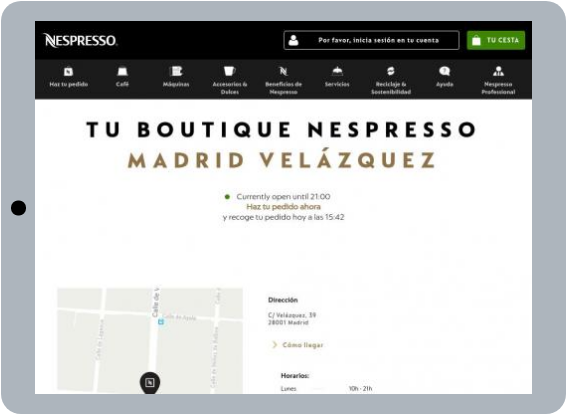Click the Nespresso Professional person icon
567x415 pixels.
click(x=498, y=71)
